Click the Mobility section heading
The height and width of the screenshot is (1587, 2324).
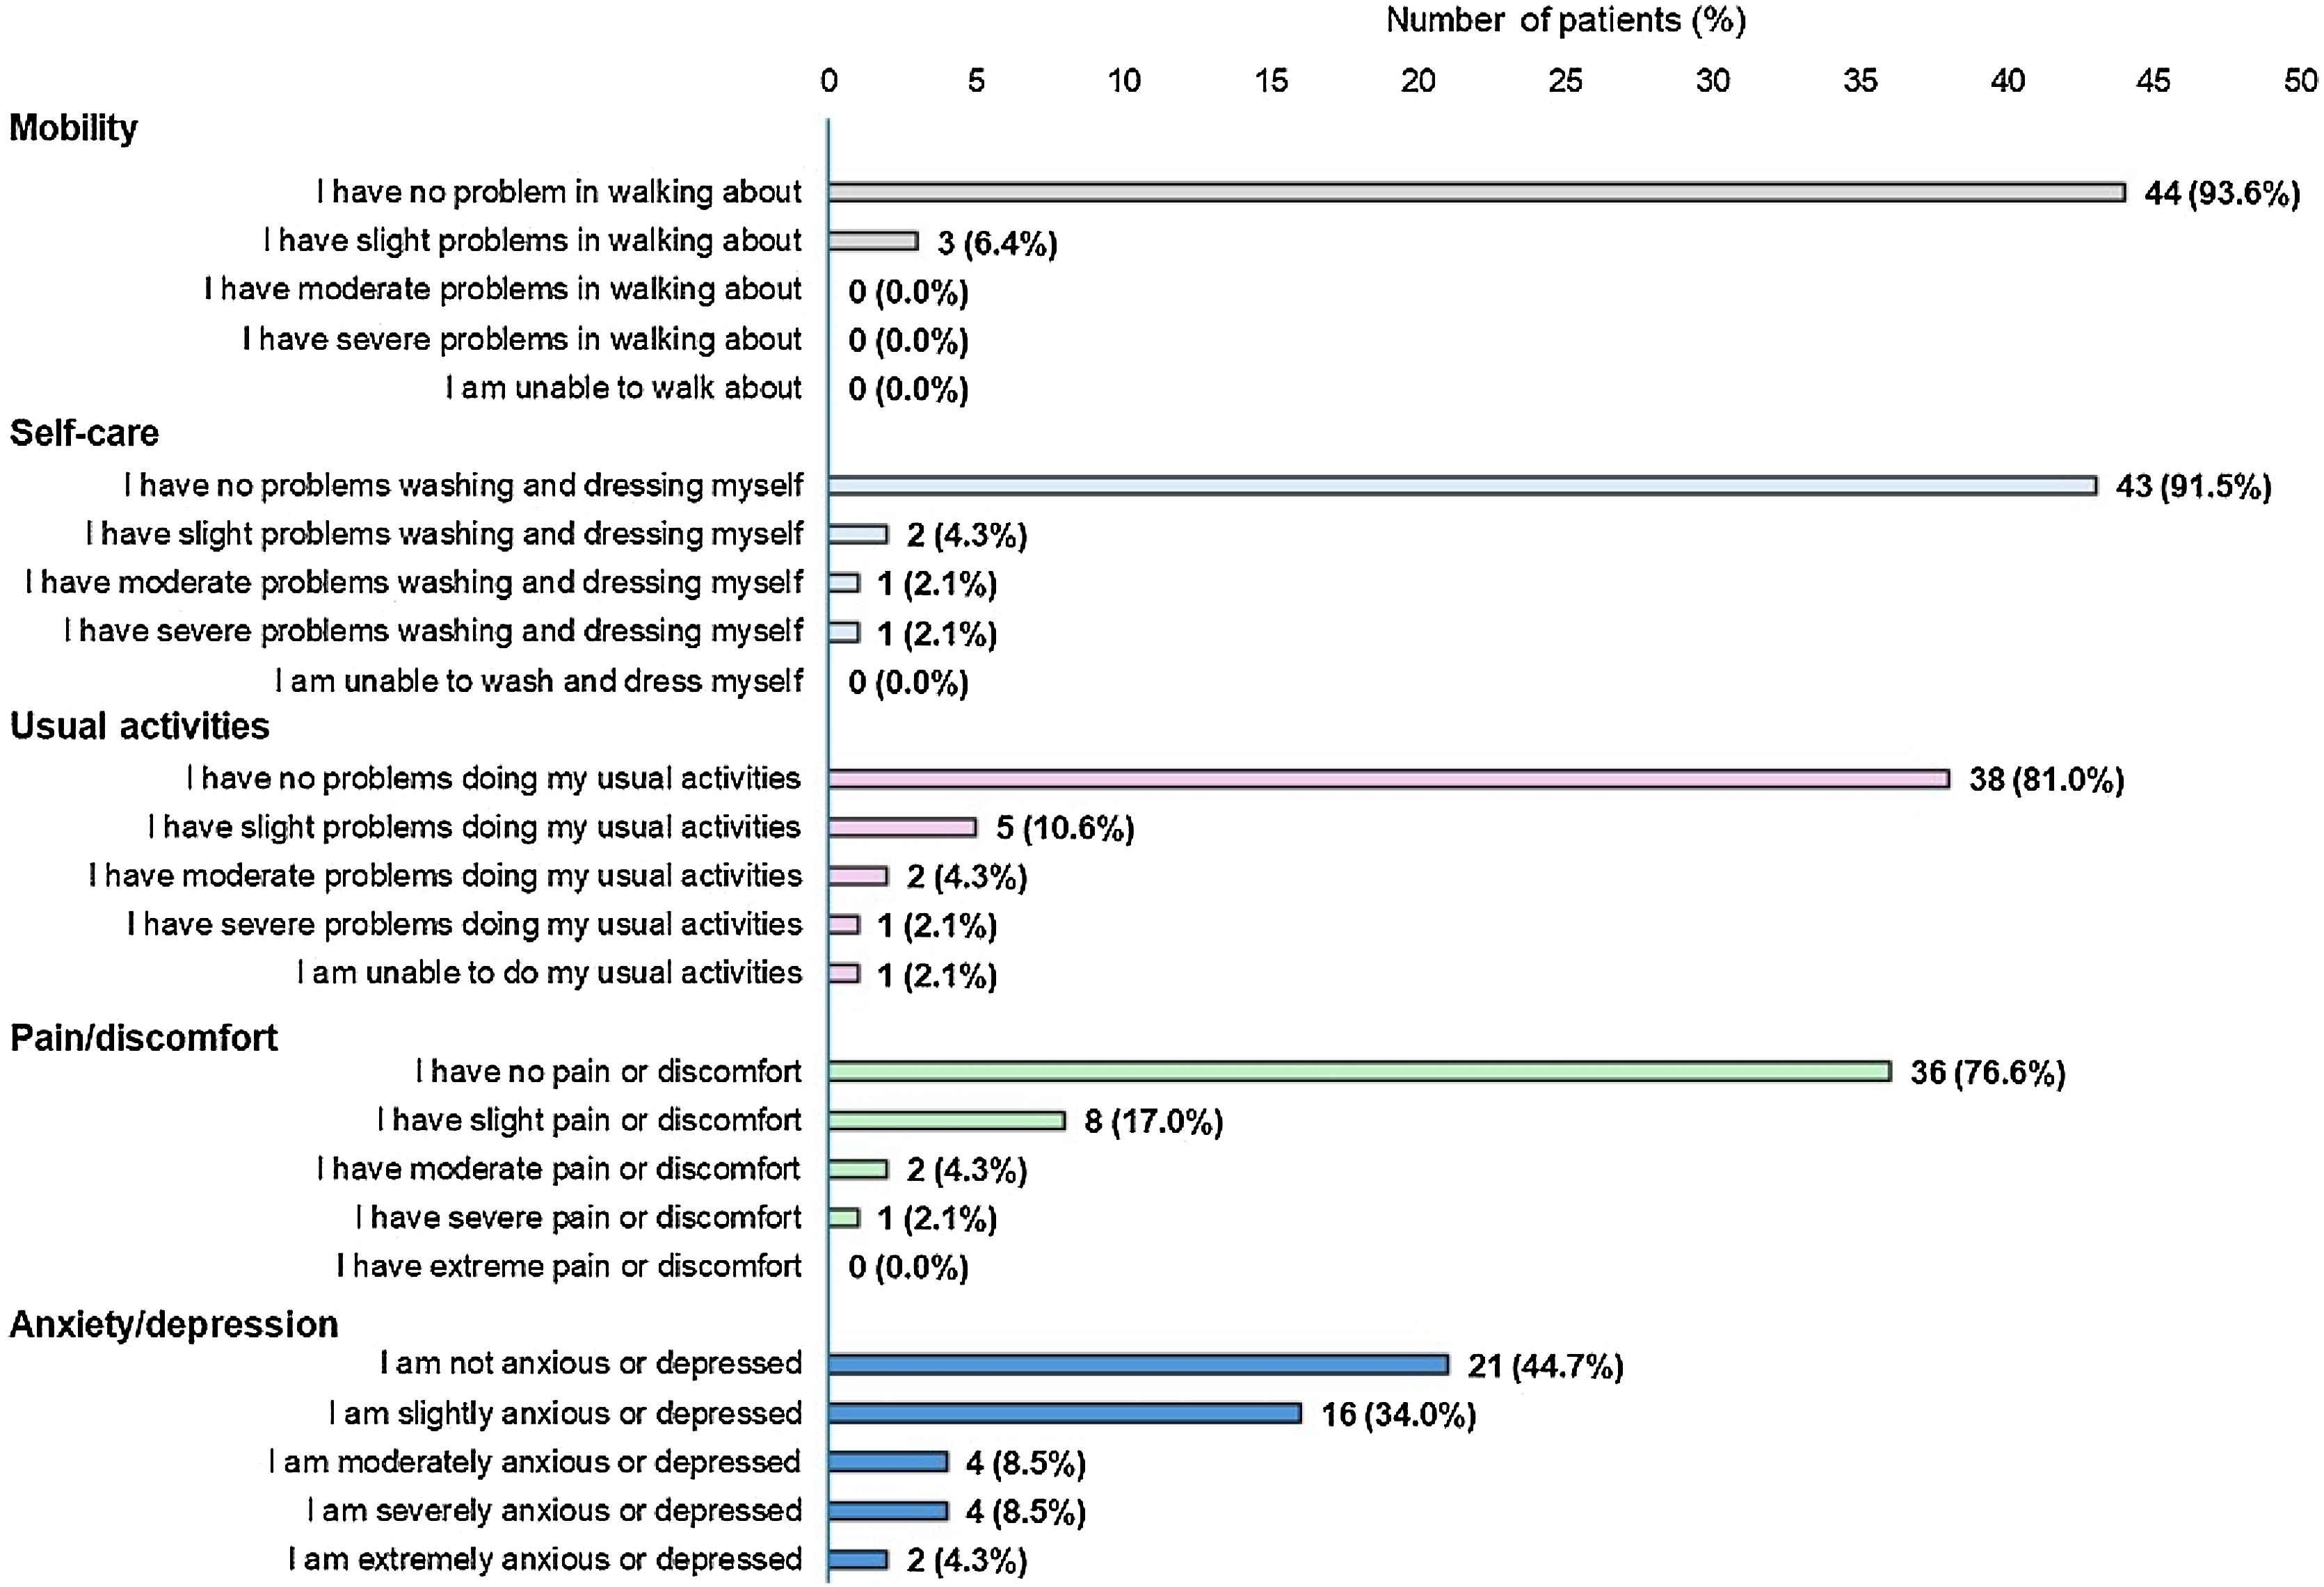pos(73,128)
